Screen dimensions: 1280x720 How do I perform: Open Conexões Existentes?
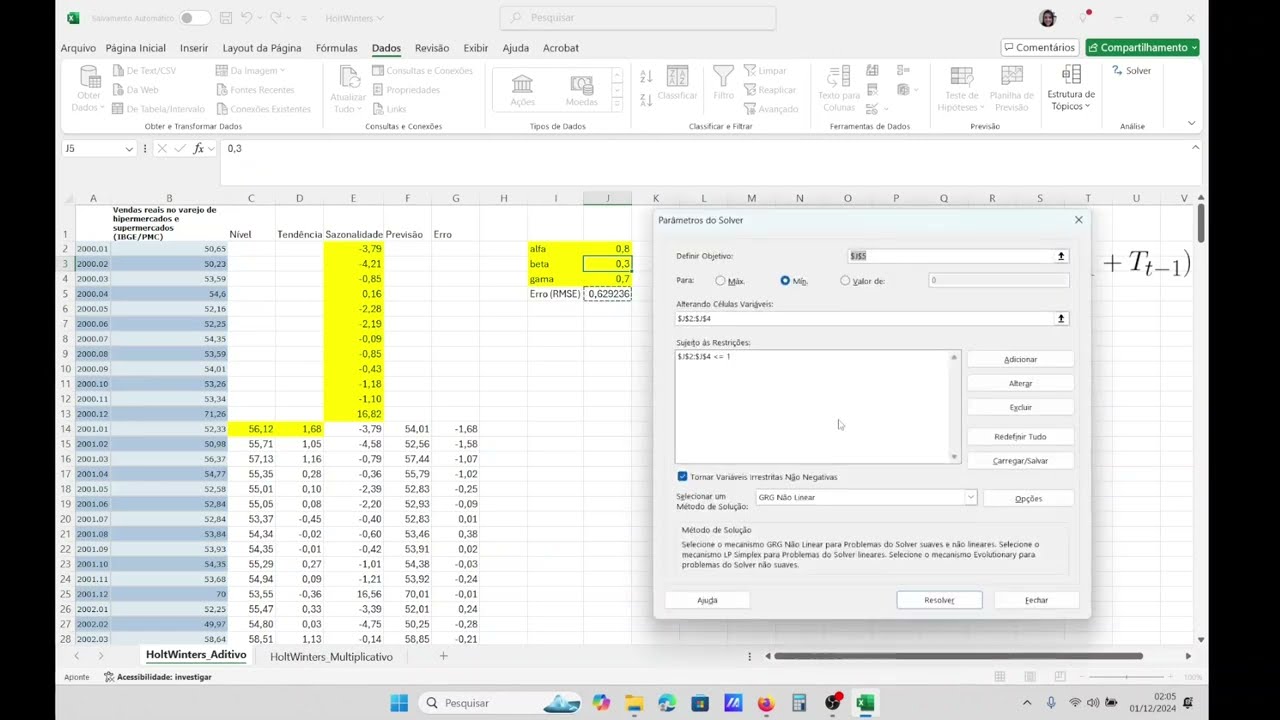pyautogui.click(x=263, y=109)
